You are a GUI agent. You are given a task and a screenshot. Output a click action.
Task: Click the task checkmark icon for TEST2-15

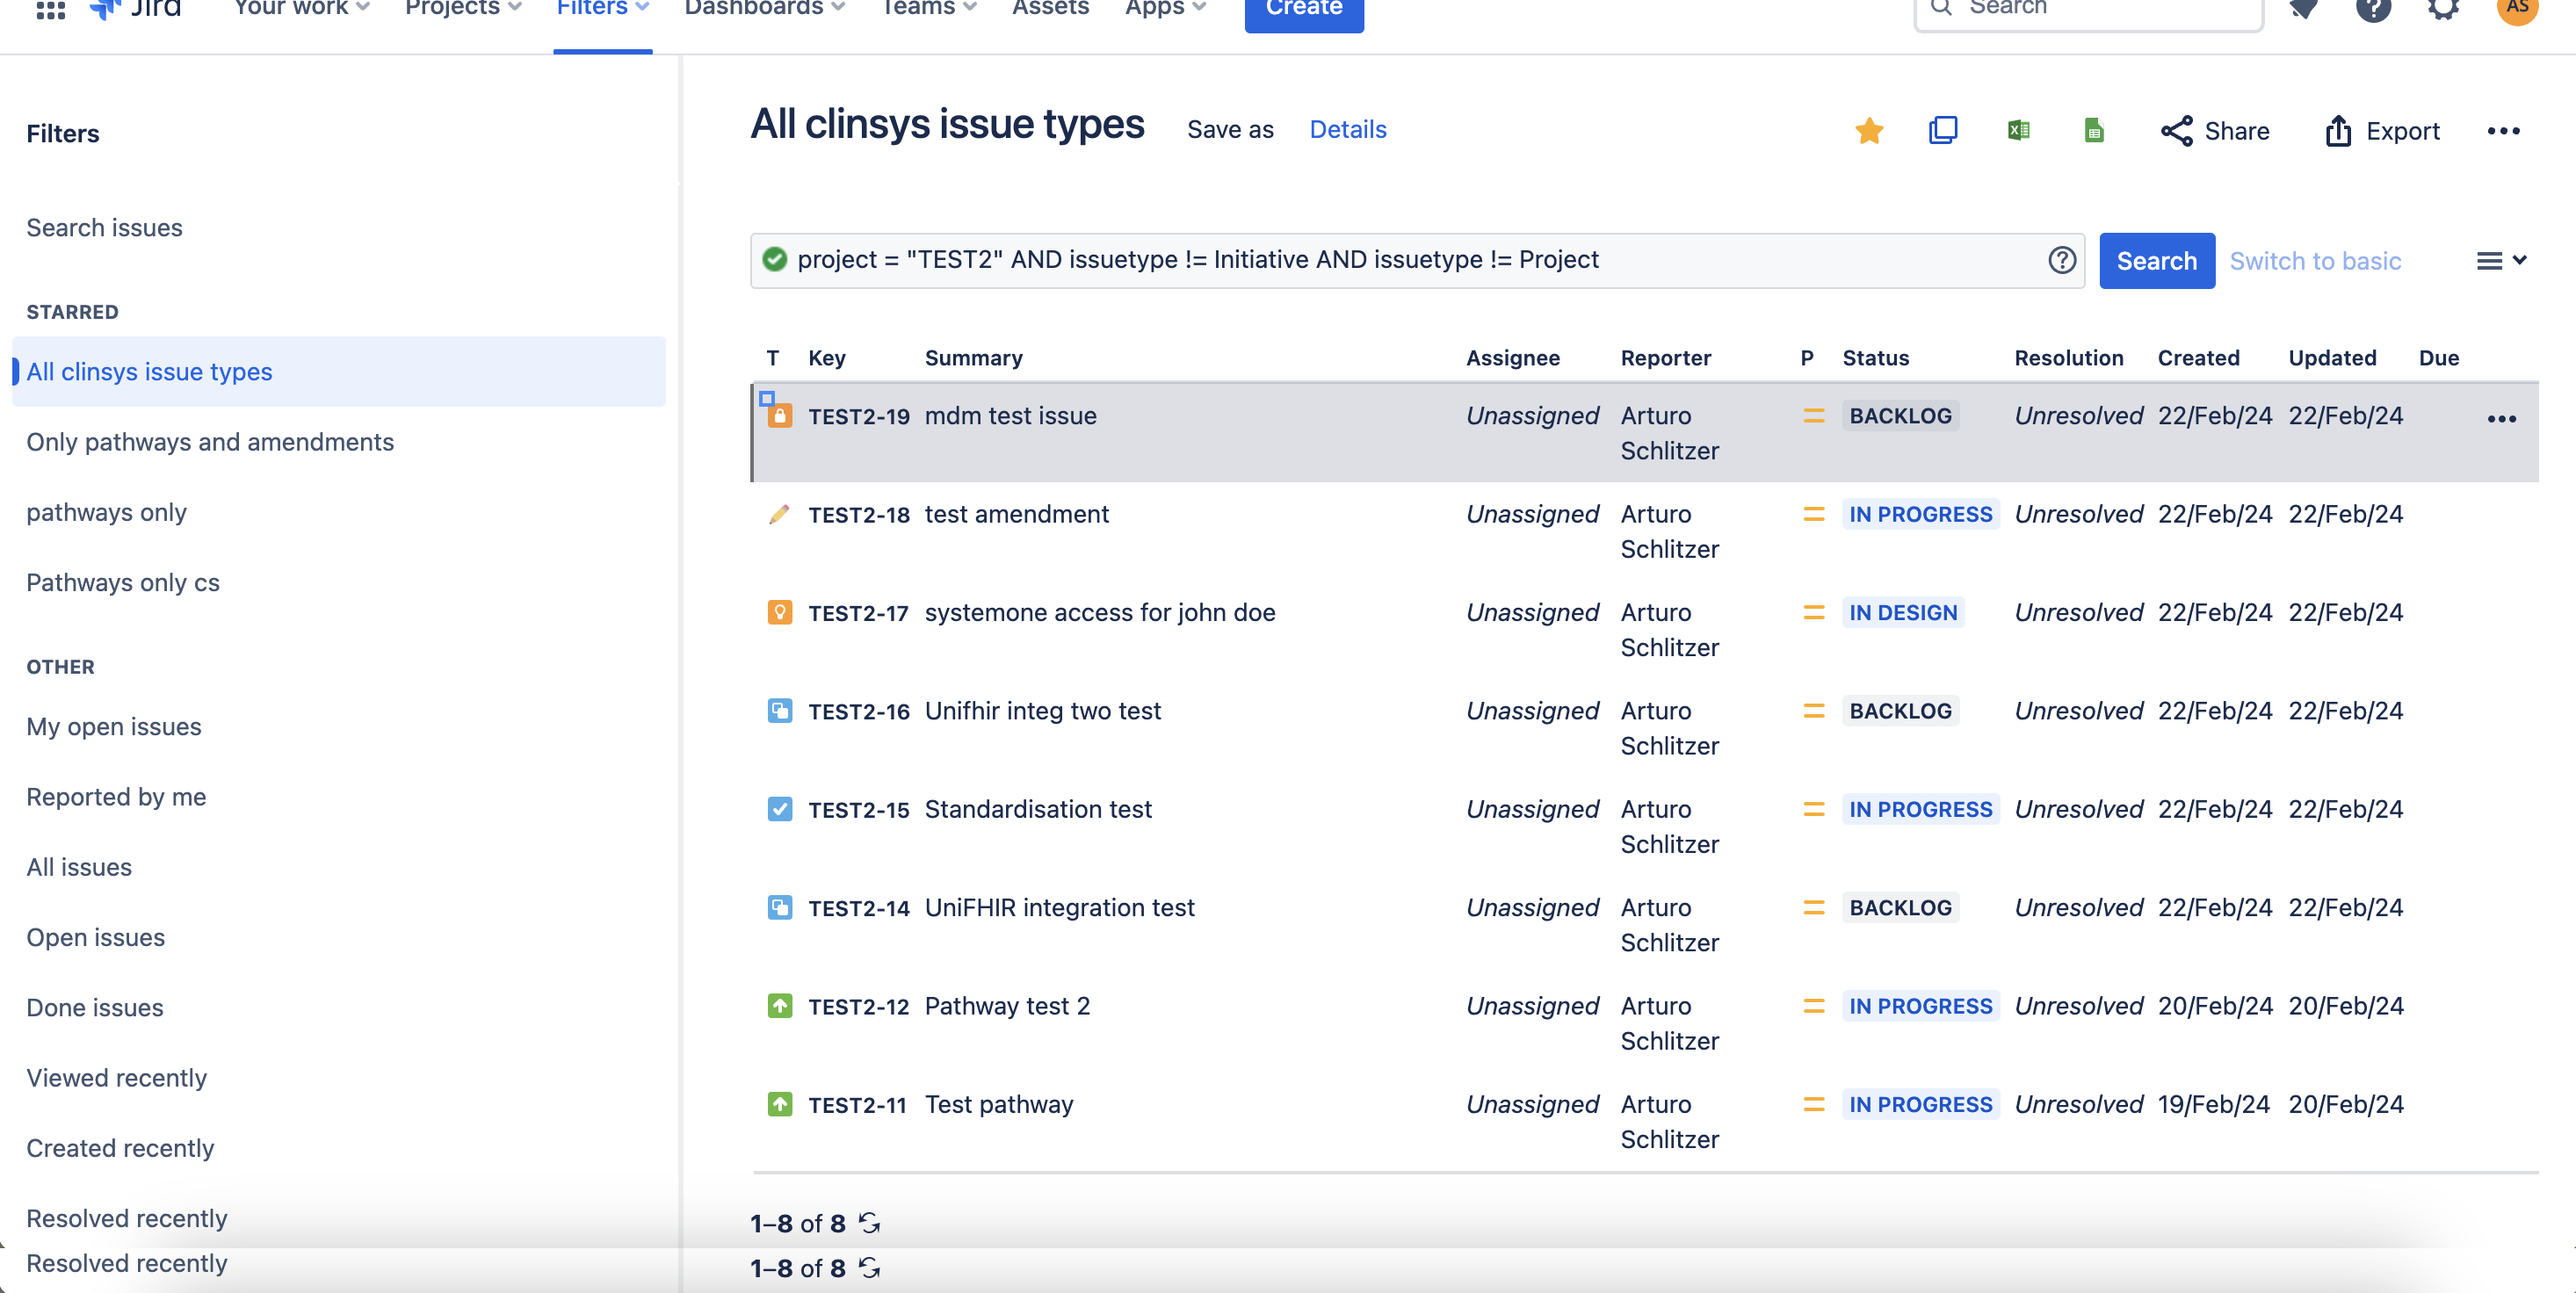pos(779,809)
